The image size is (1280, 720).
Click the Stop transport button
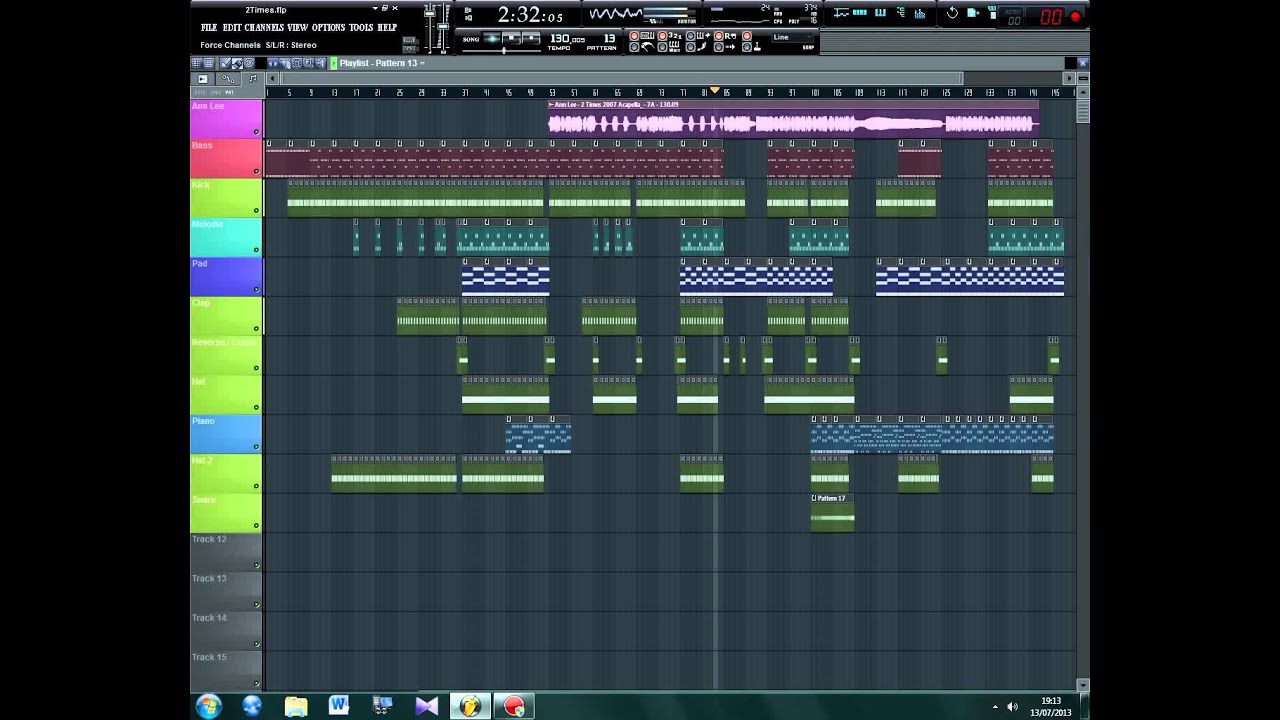coord(511,38)
